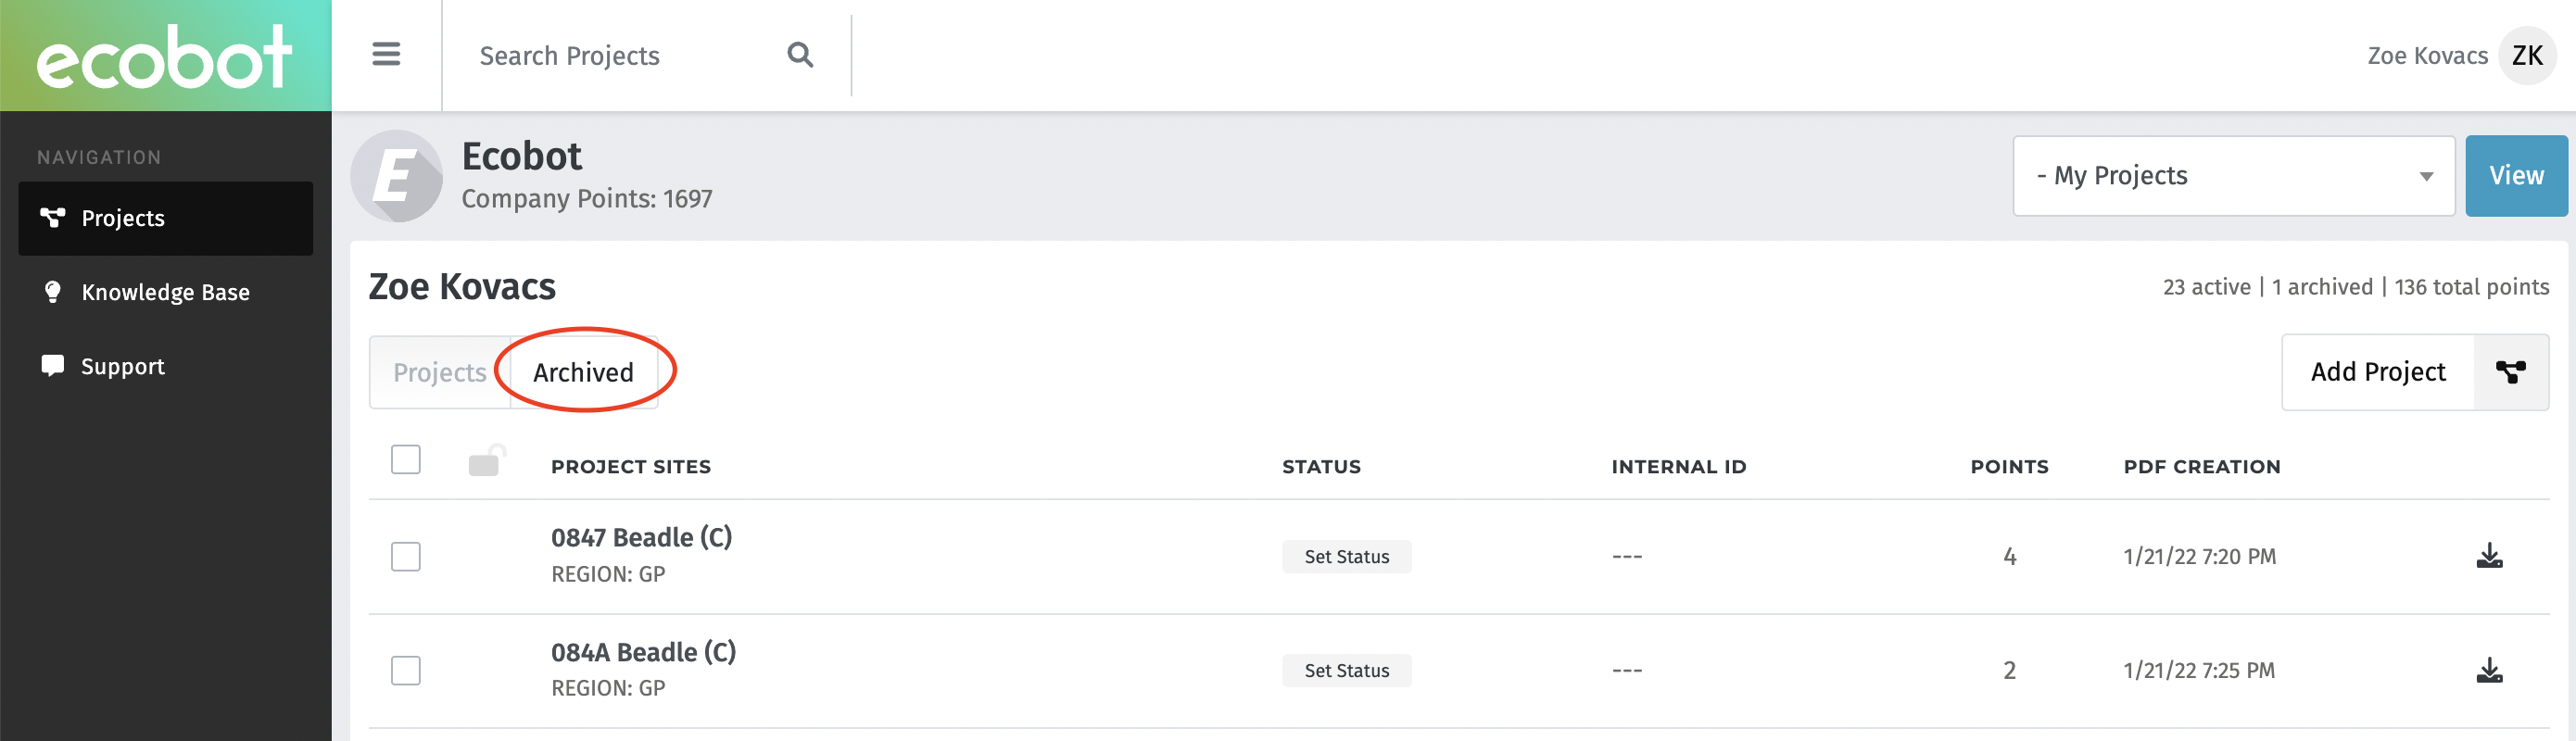Click the search magnifier icon
The height and width of the screenshot is (741, 2576).
(x=800, y=55)
